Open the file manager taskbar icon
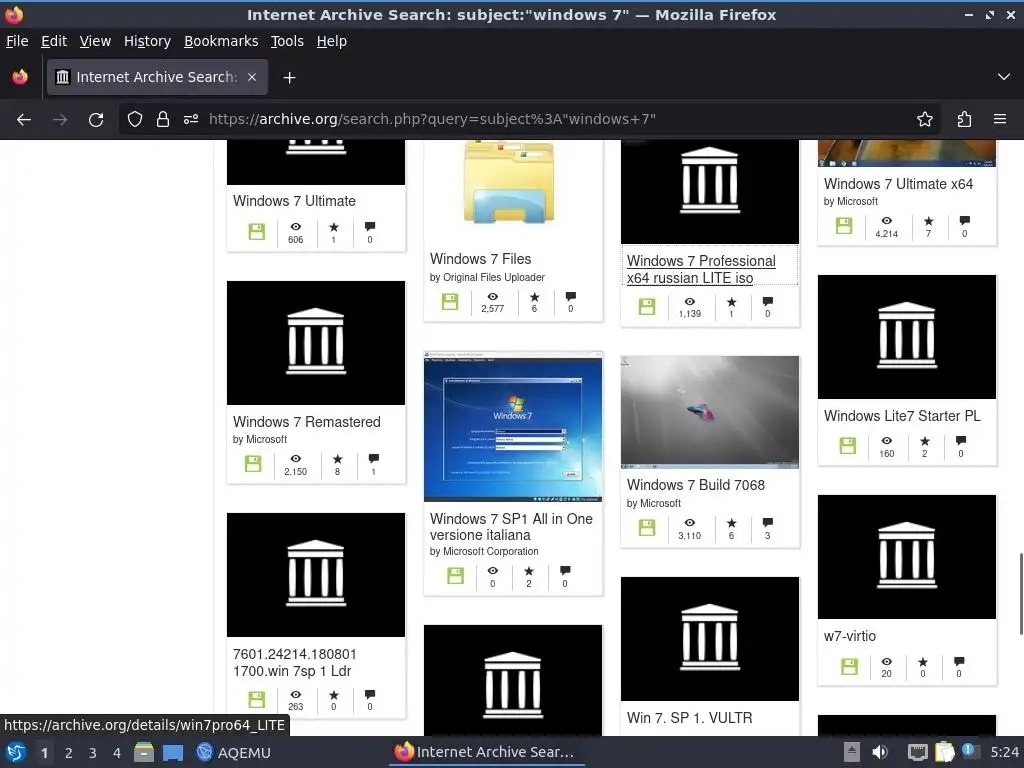Screen dimensions: 1024x768 [144, 752]
